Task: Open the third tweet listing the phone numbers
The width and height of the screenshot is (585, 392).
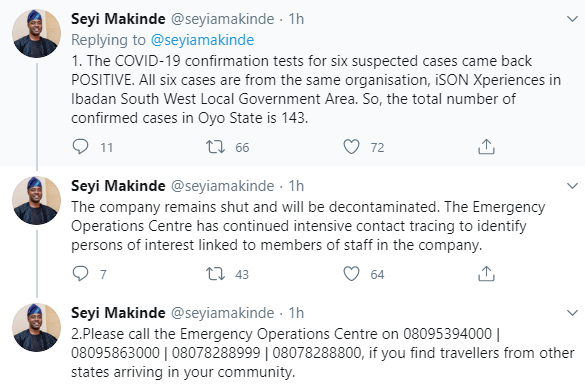Action: click(x=323, y=353)
